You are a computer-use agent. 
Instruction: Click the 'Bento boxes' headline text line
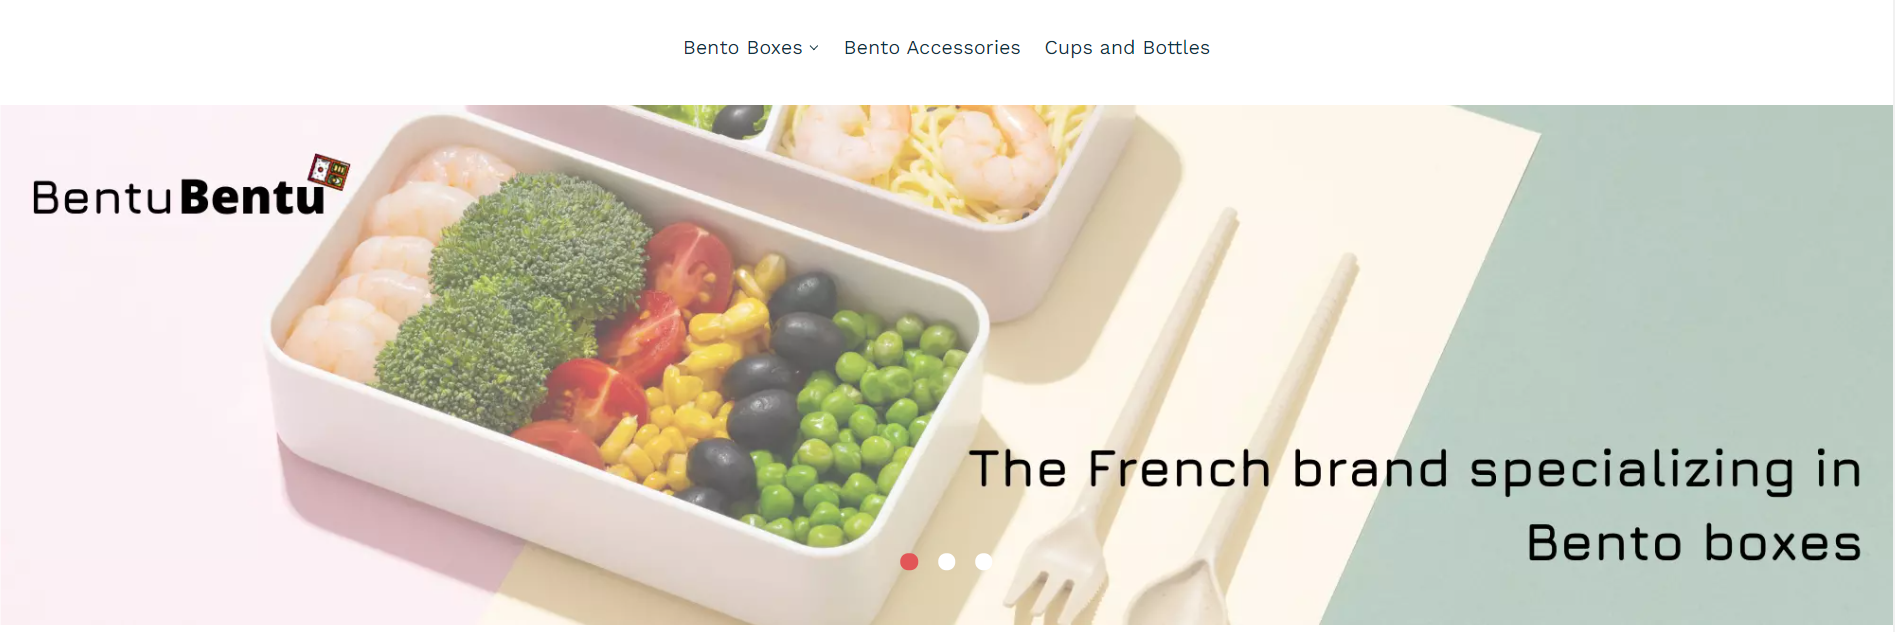click(x=1694, y=544)
